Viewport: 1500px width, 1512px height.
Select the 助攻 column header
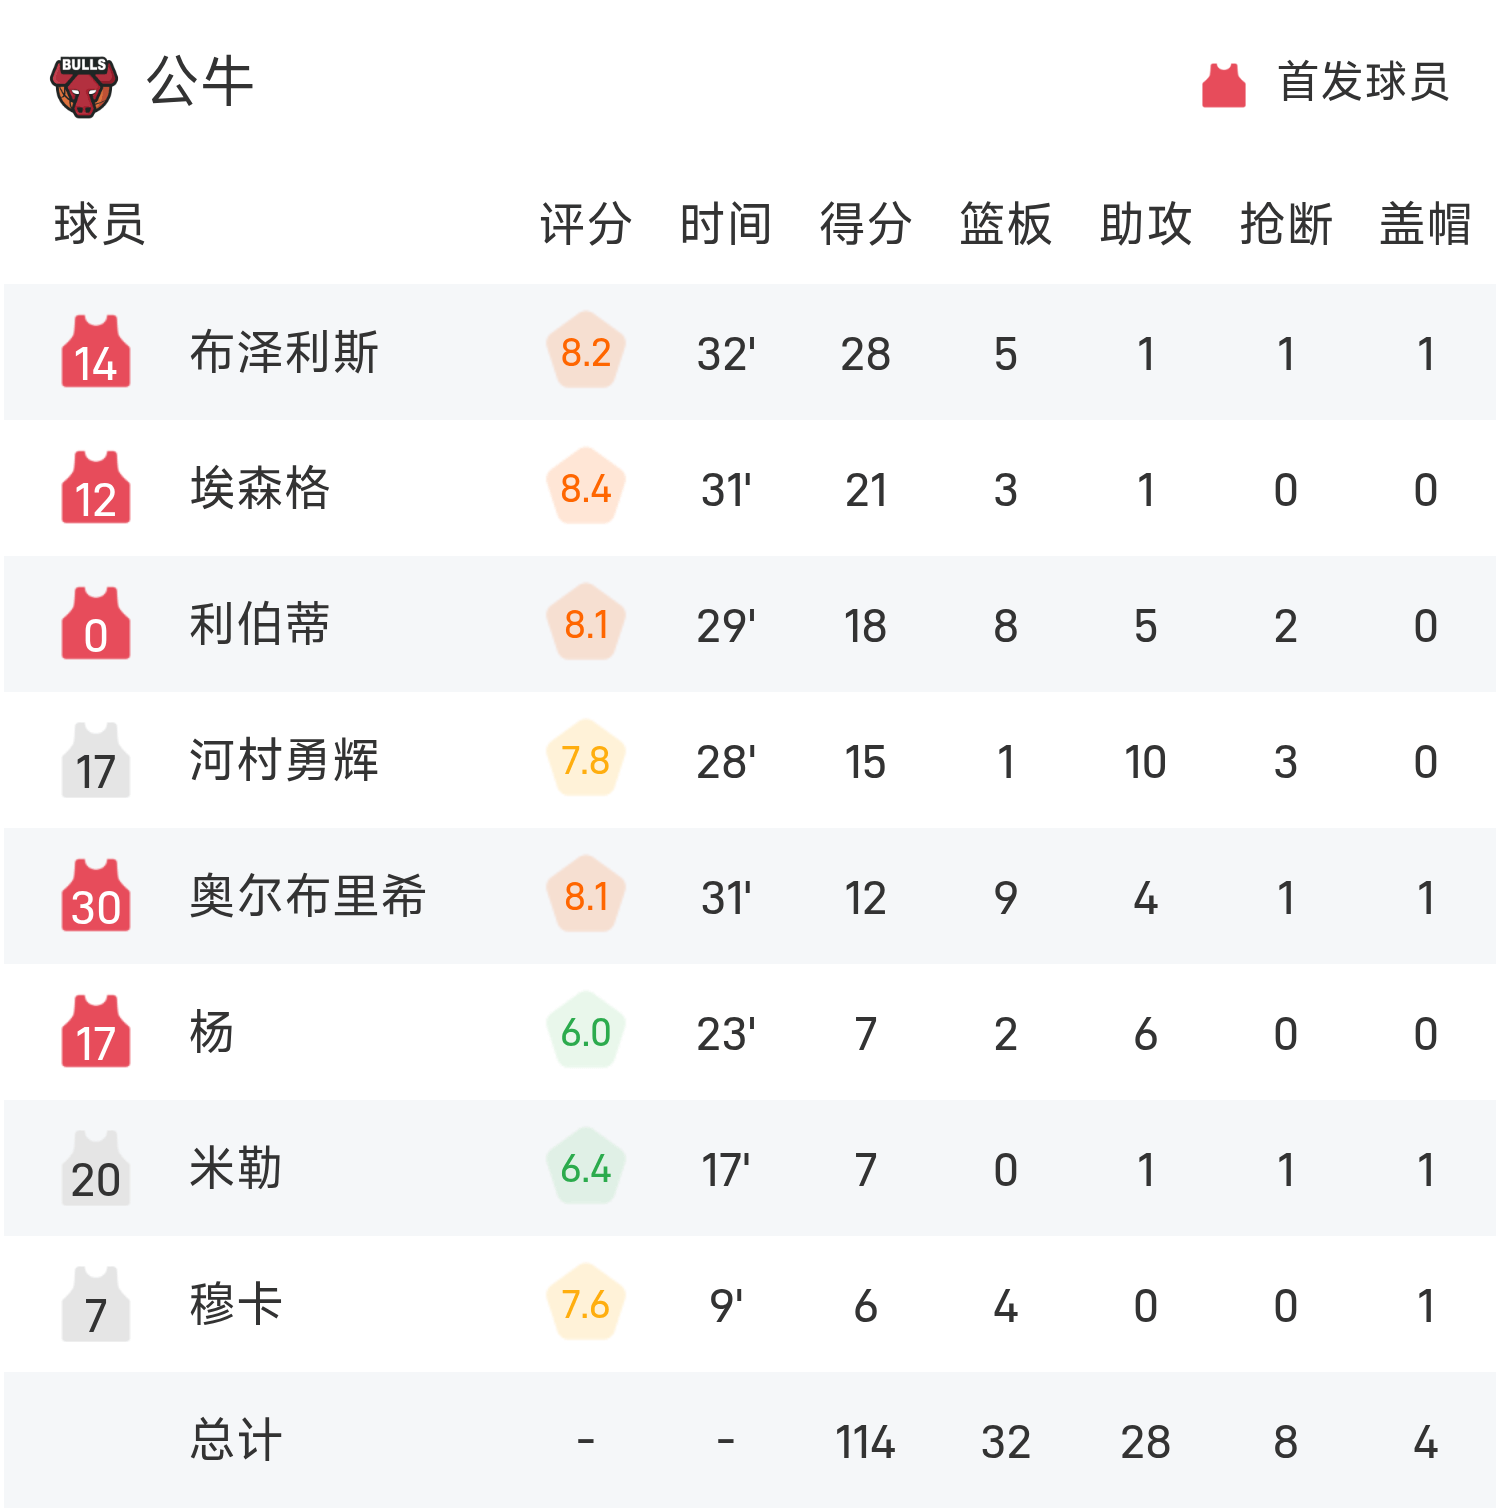1145,224
